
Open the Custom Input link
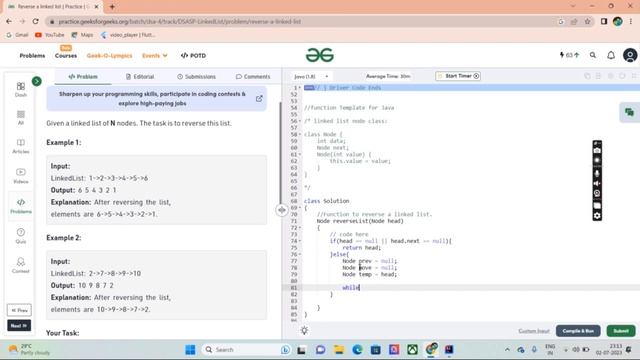534,331
